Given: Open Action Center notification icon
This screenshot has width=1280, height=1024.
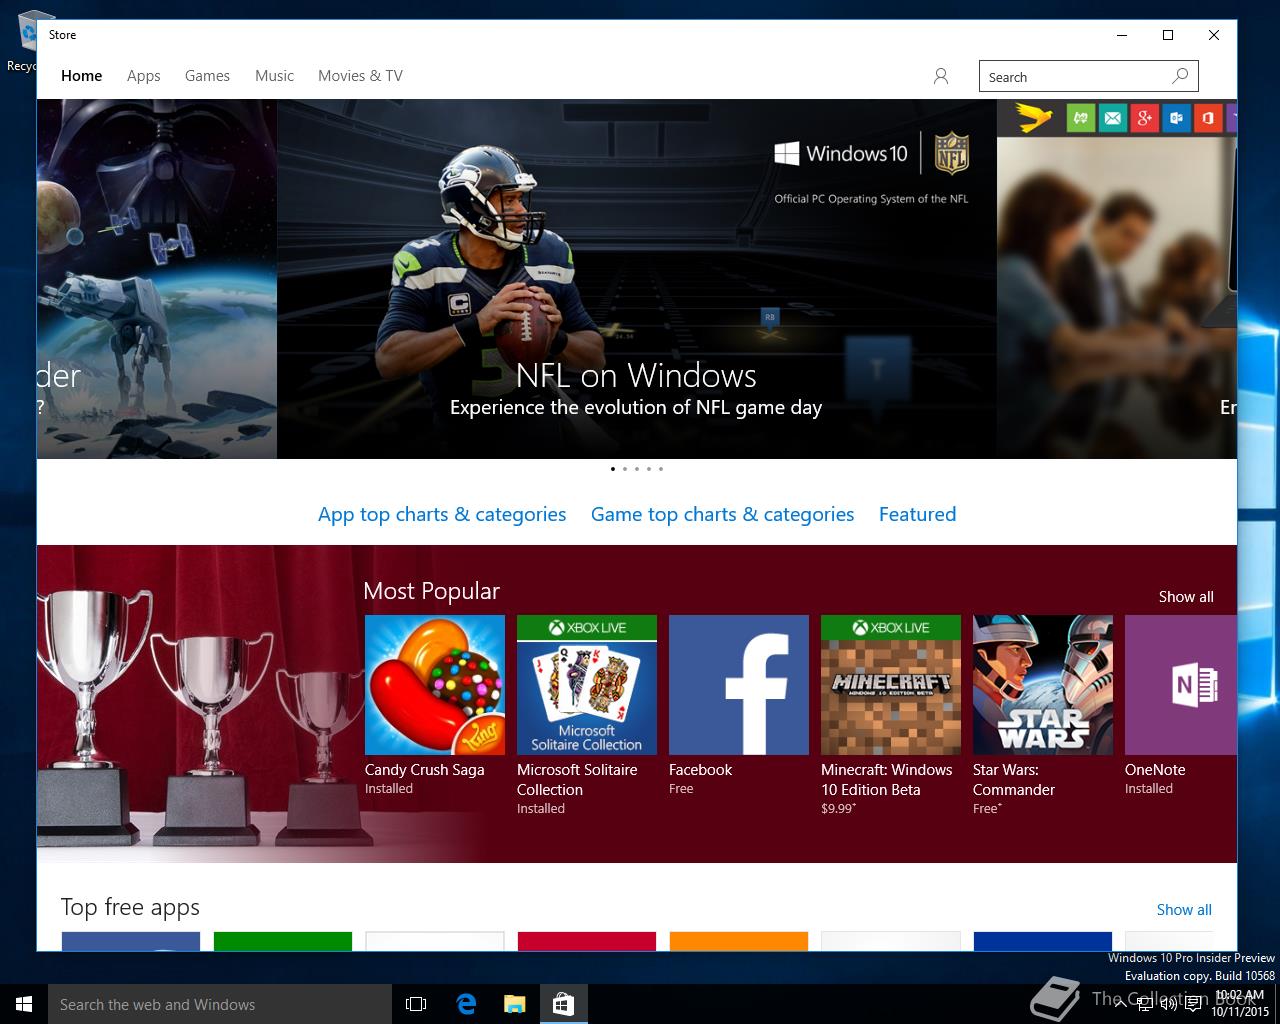Looking at the screenshot, I should click(1195, 1004).
